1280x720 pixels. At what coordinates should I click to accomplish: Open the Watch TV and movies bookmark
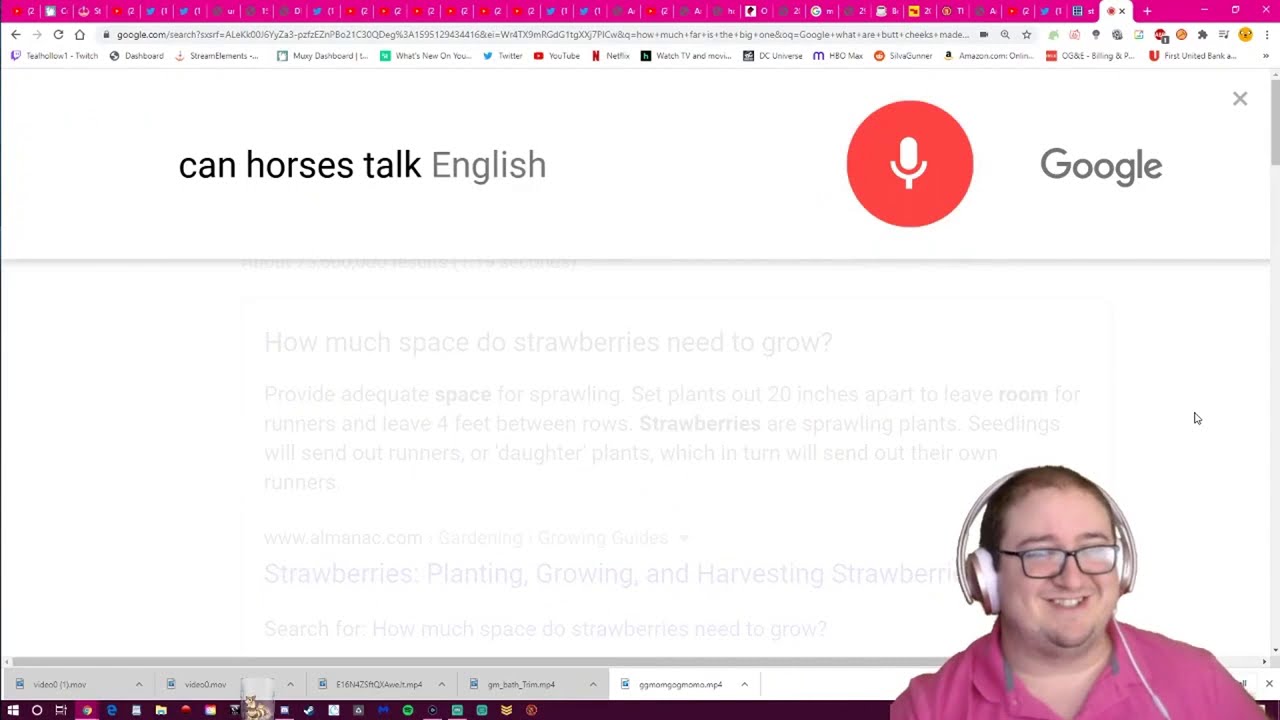click(x=686, y=56)
